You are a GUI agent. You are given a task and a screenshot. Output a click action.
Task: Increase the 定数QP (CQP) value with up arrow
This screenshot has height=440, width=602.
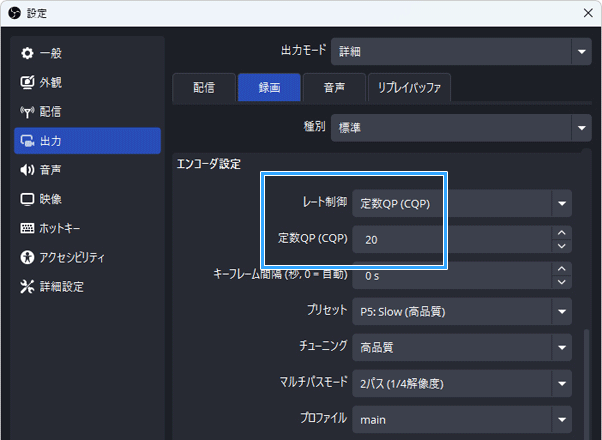(562, 233)
